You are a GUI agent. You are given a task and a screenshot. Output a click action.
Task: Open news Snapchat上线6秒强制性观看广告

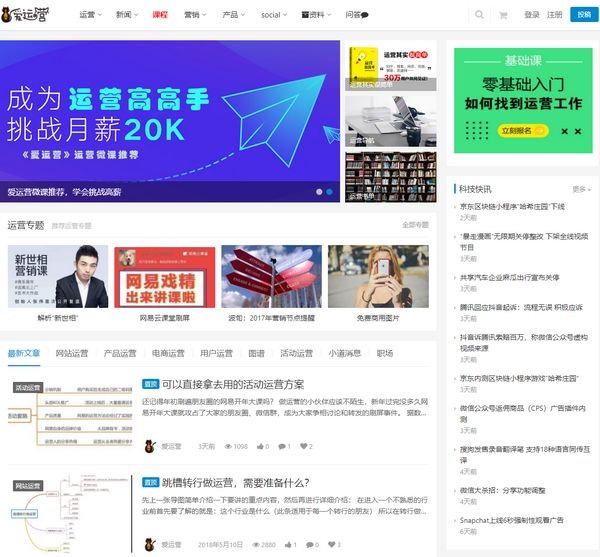(512, 520)
